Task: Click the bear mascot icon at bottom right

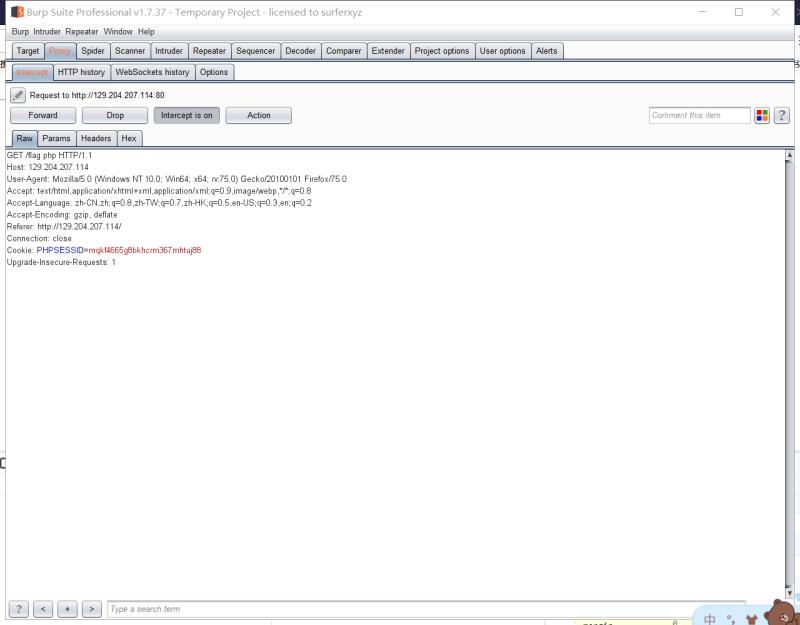Action: point(783,612)
